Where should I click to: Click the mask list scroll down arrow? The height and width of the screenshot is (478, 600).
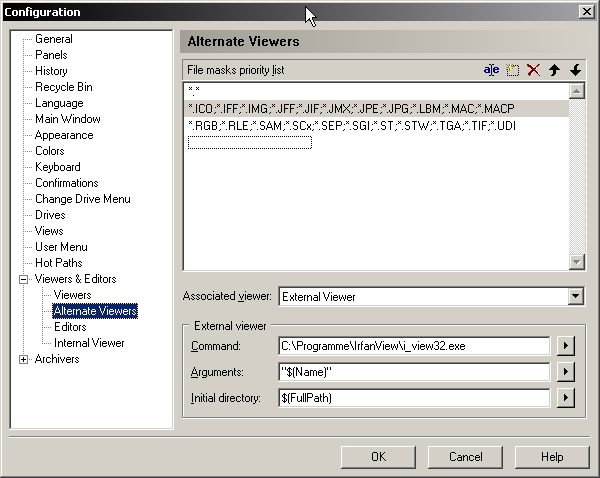coord(577,262)
